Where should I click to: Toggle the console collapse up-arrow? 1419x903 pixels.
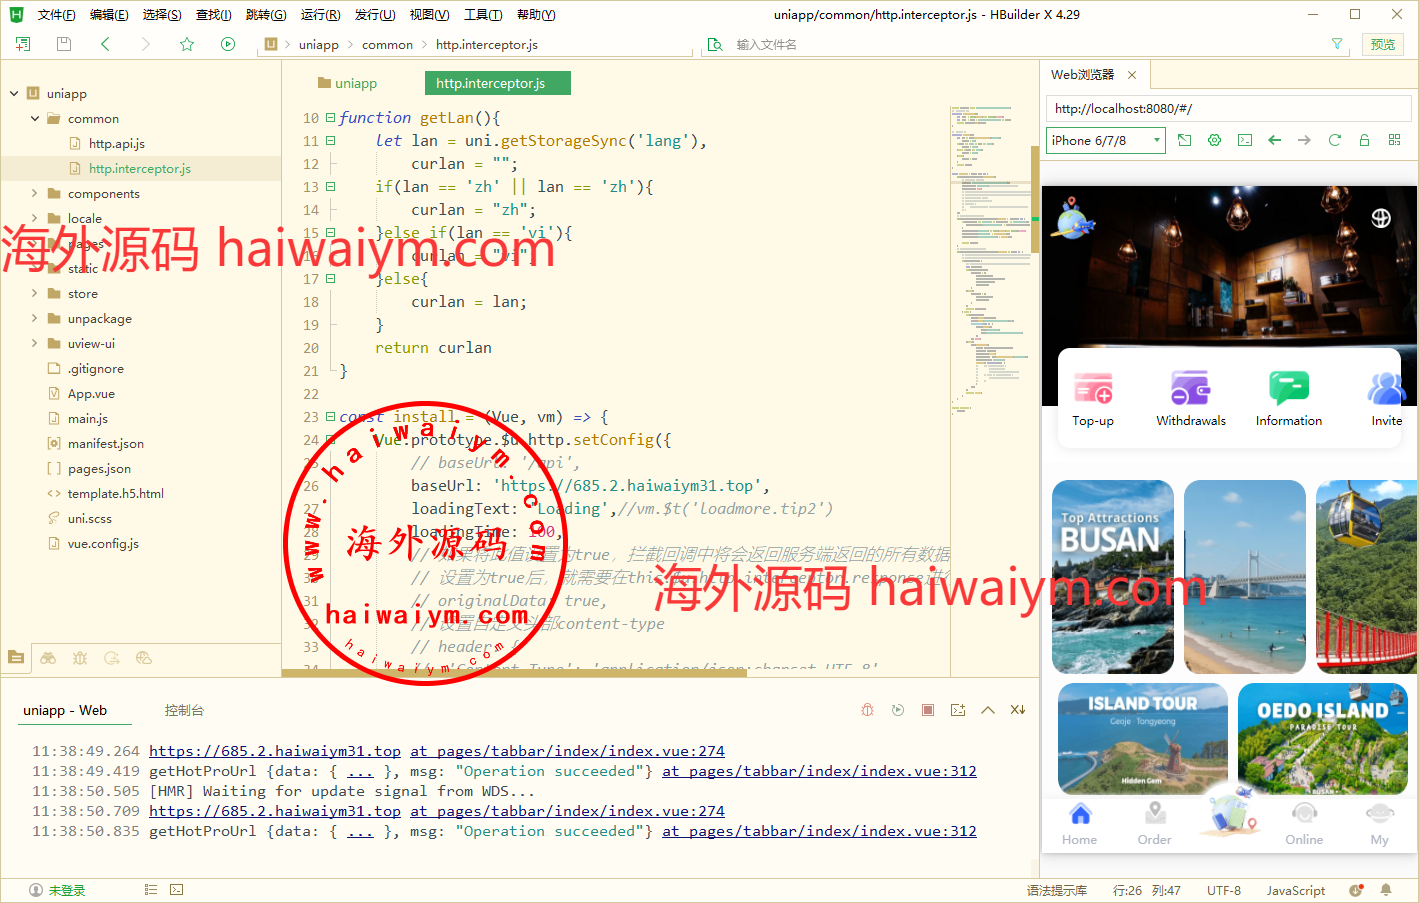[988, 710]
